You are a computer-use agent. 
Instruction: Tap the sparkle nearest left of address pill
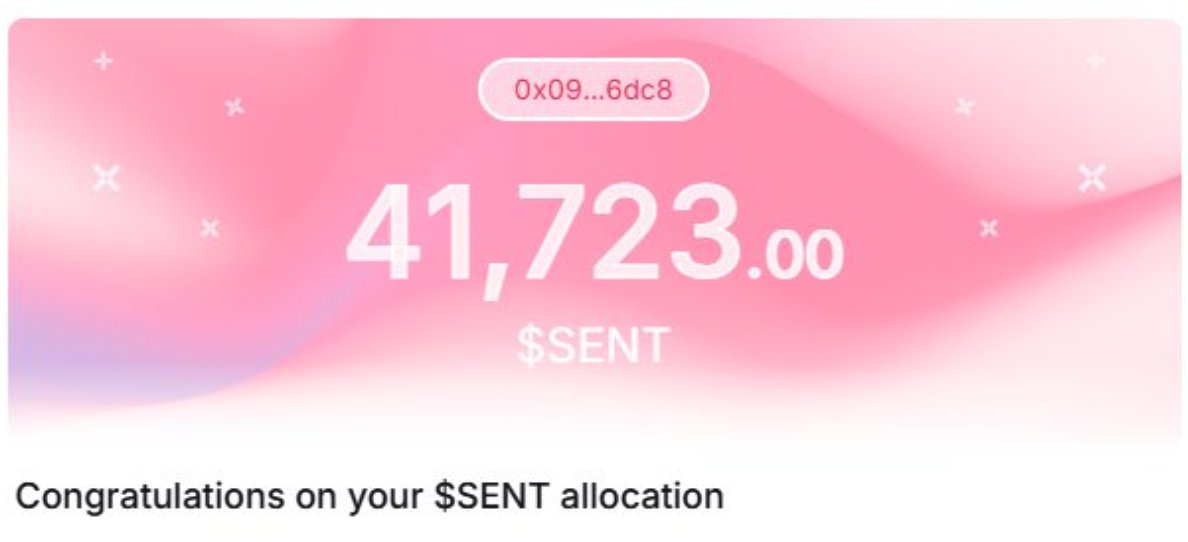tap(235, 106)
